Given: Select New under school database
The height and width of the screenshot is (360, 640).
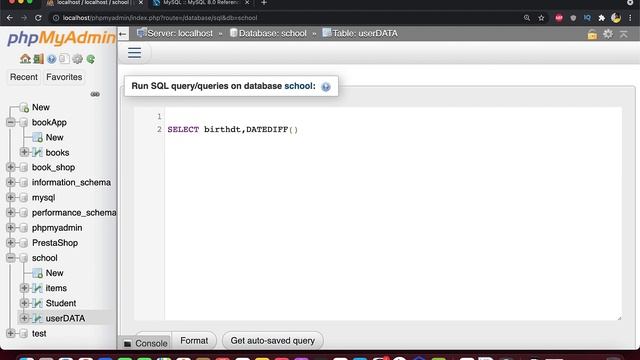Looking at the screenshot, I should click(x=54, y=273).
